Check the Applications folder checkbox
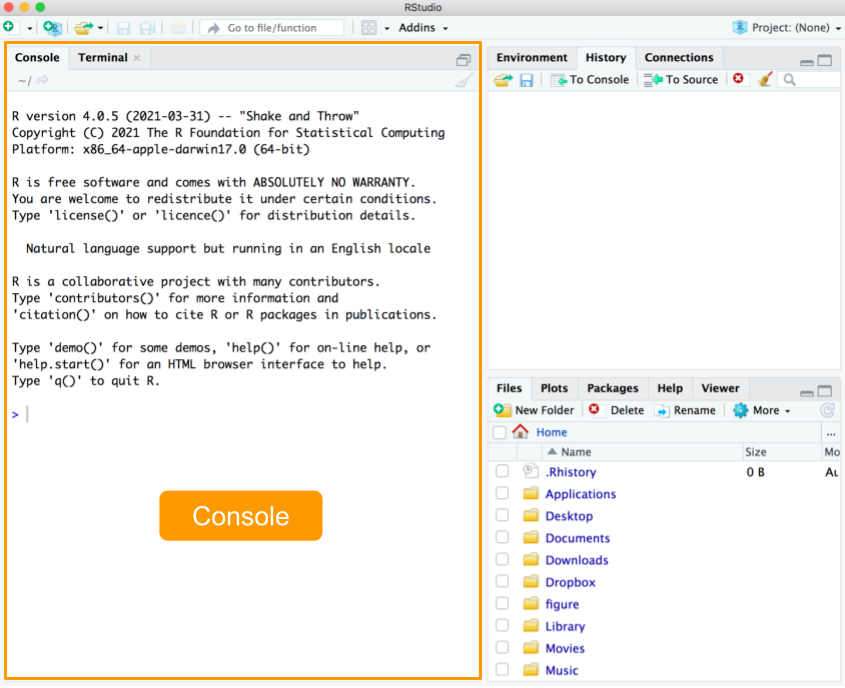This screenshot has height=688, width=845. (502, 494)
